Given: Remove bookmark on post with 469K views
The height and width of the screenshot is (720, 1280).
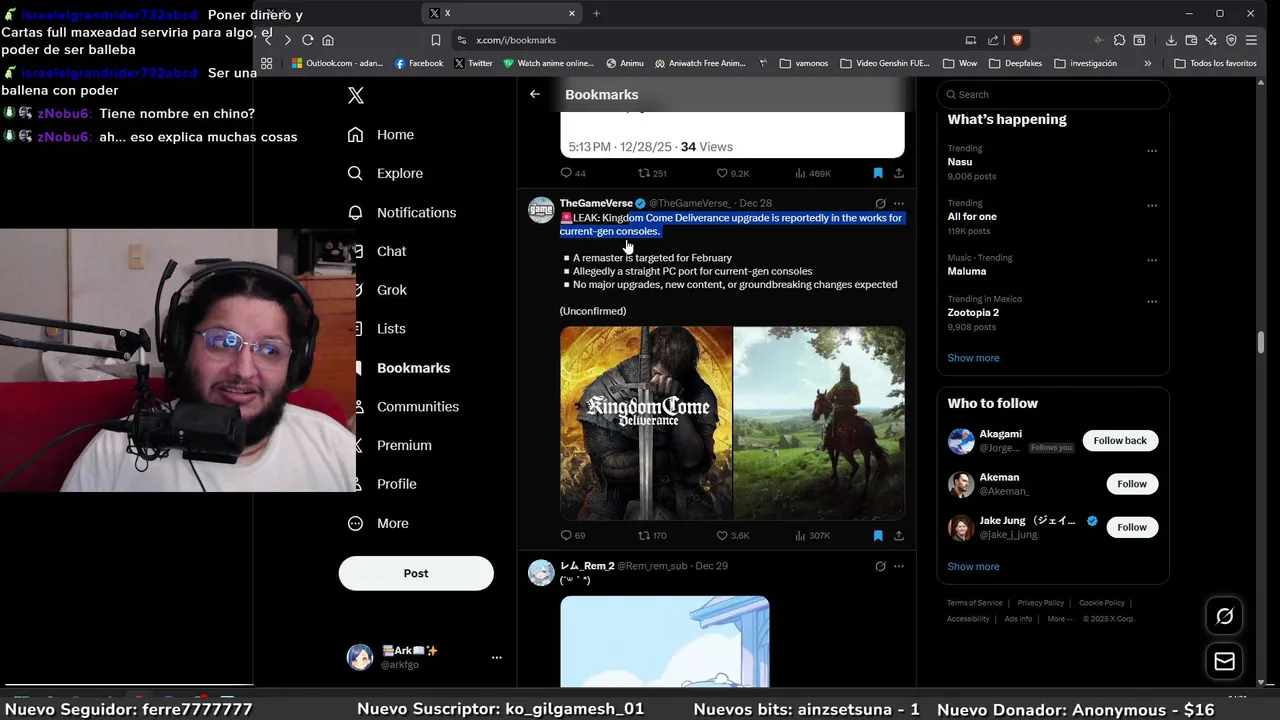Looking at the screenshot, I should [878, 173].
